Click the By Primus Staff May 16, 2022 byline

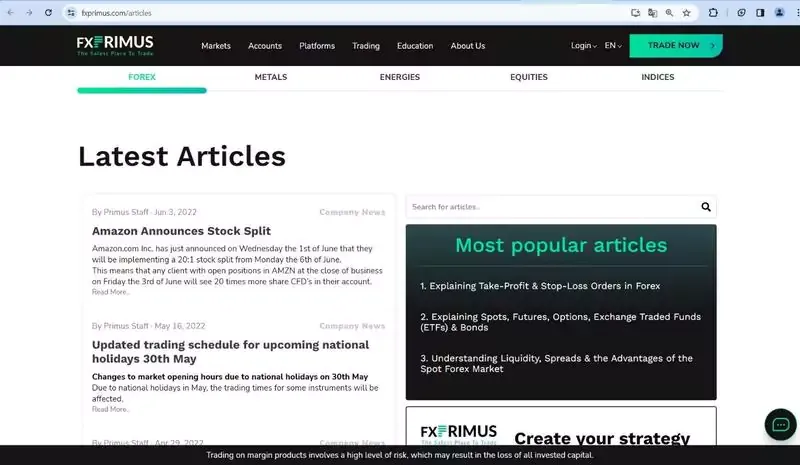tap(148, 326)
